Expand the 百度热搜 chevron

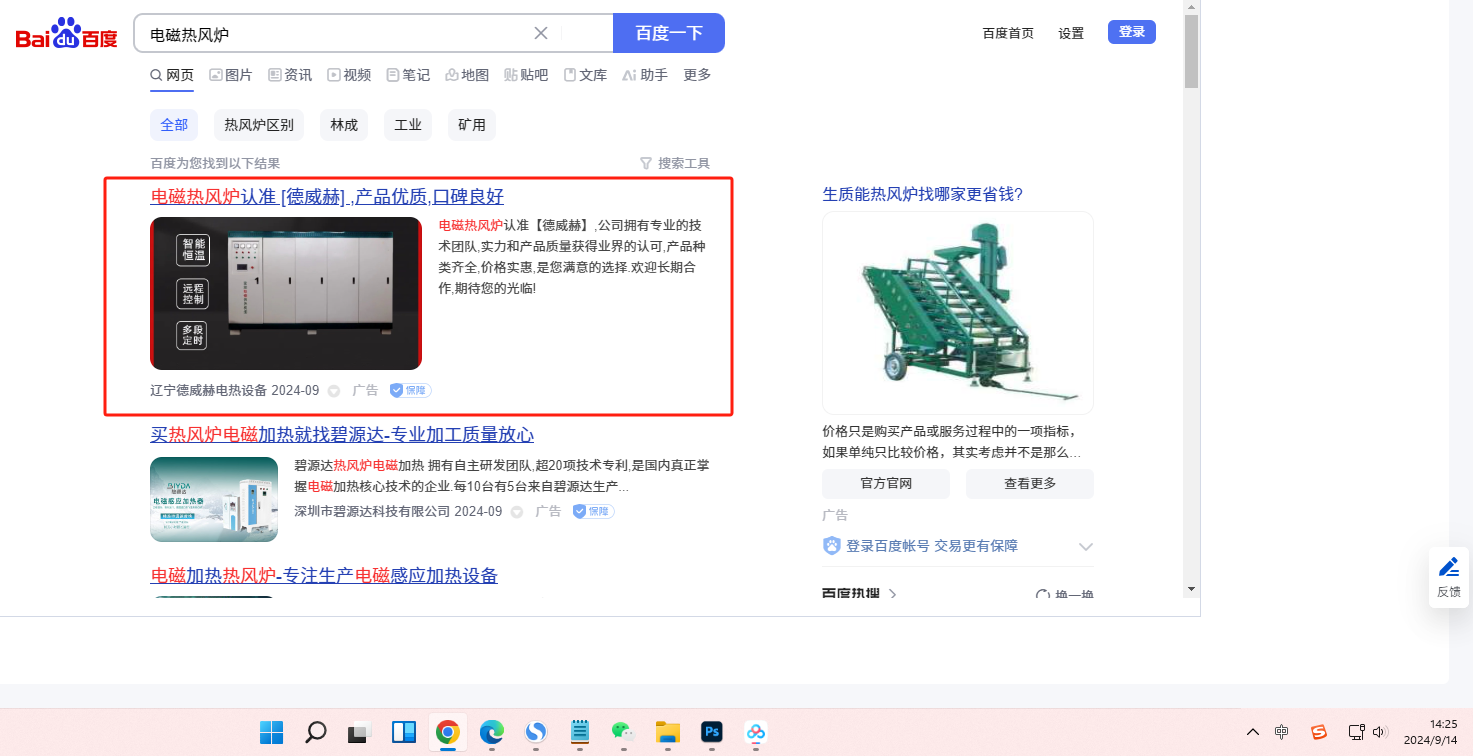893,594
